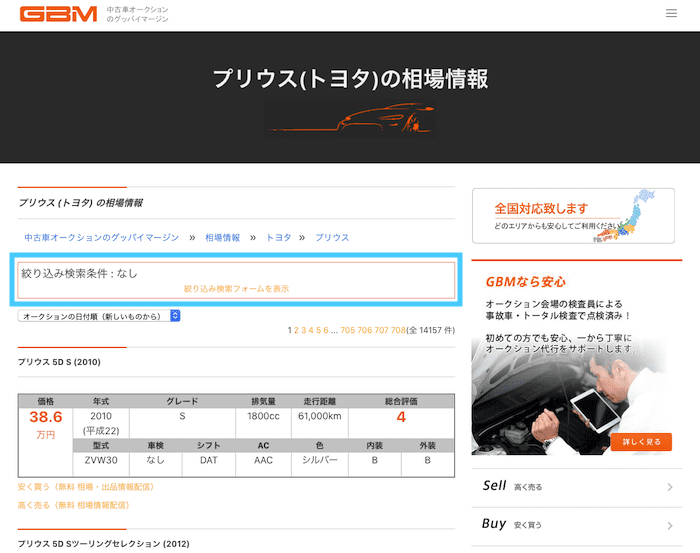Open the オークションの日付順 sort dropdown
The height and width of the screenshot is (553, 700).
[99, 316]
